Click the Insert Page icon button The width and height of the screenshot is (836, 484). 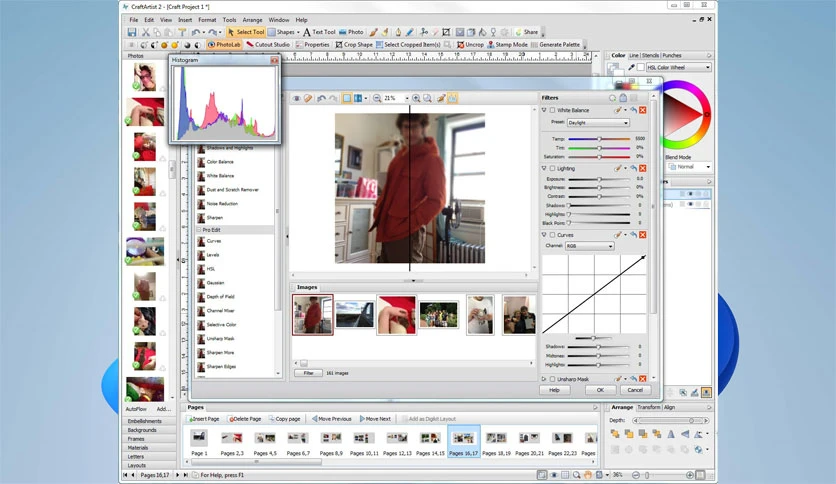204,419
